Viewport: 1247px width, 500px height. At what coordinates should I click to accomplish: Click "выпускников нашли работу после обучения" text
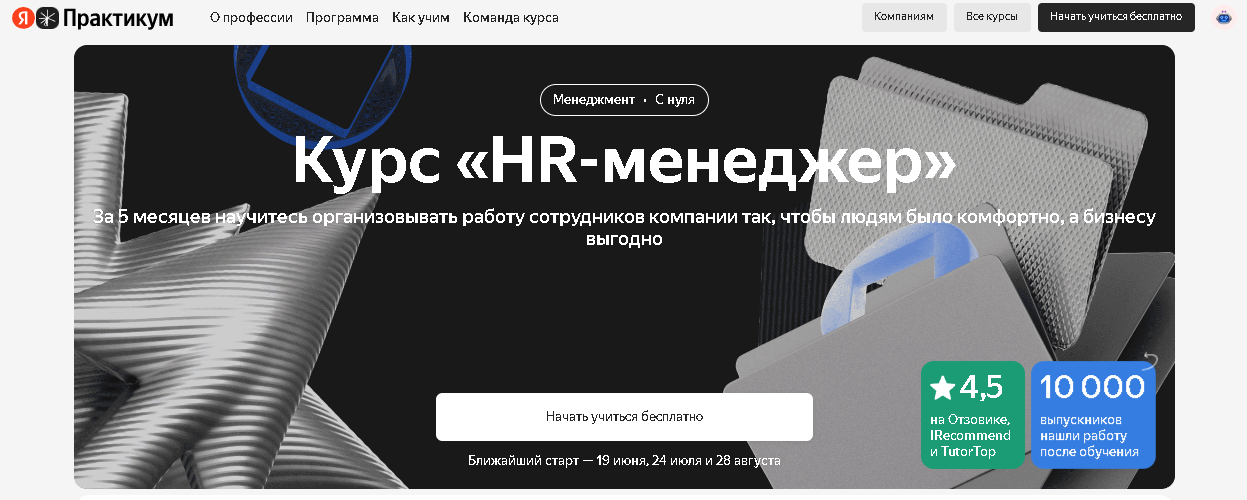1089,436
